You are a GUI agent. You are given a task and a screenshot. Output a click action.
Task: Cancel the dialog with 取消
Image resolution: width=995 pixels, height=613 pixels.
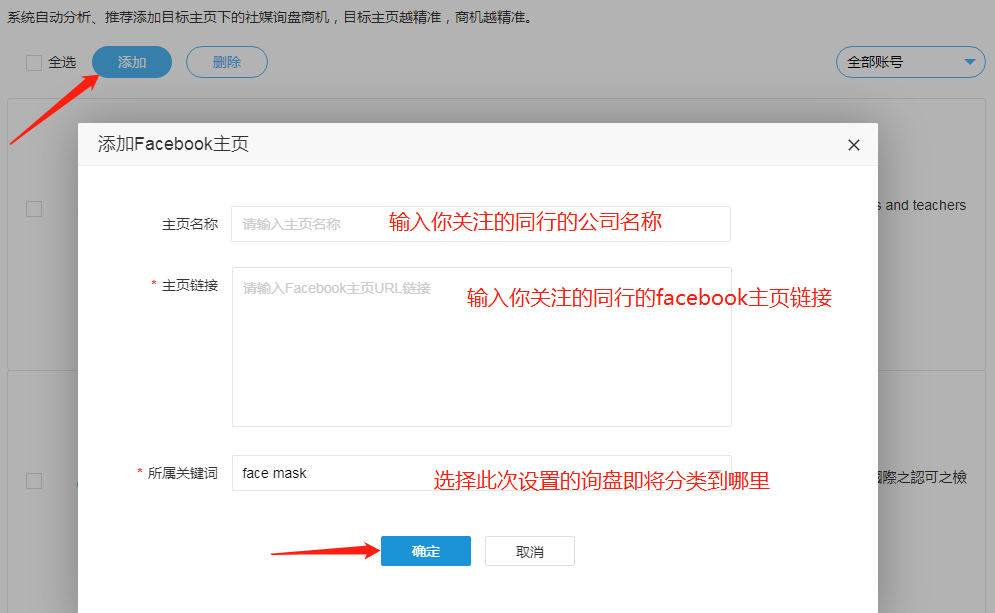pyautogui.click(x=530, y=551)
